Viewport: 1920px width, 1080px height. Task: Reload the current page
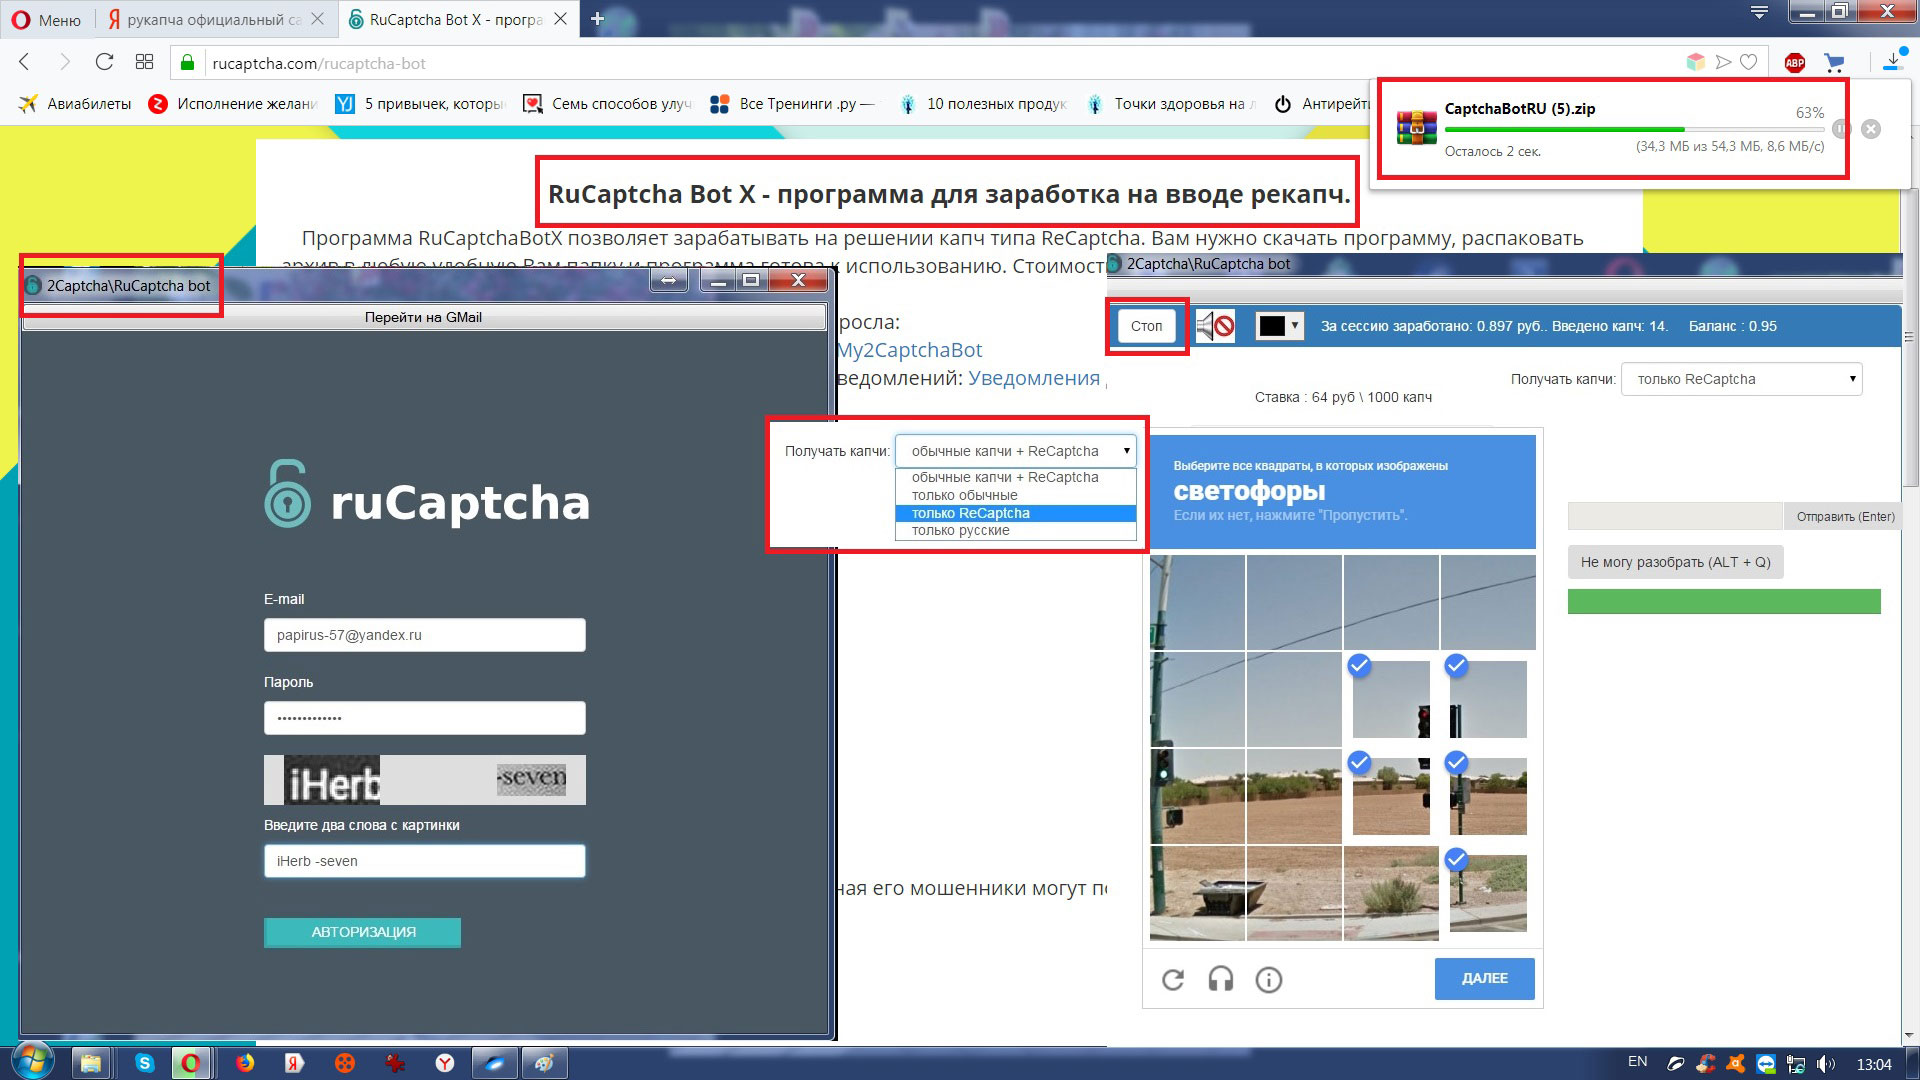tap(104, 62)
